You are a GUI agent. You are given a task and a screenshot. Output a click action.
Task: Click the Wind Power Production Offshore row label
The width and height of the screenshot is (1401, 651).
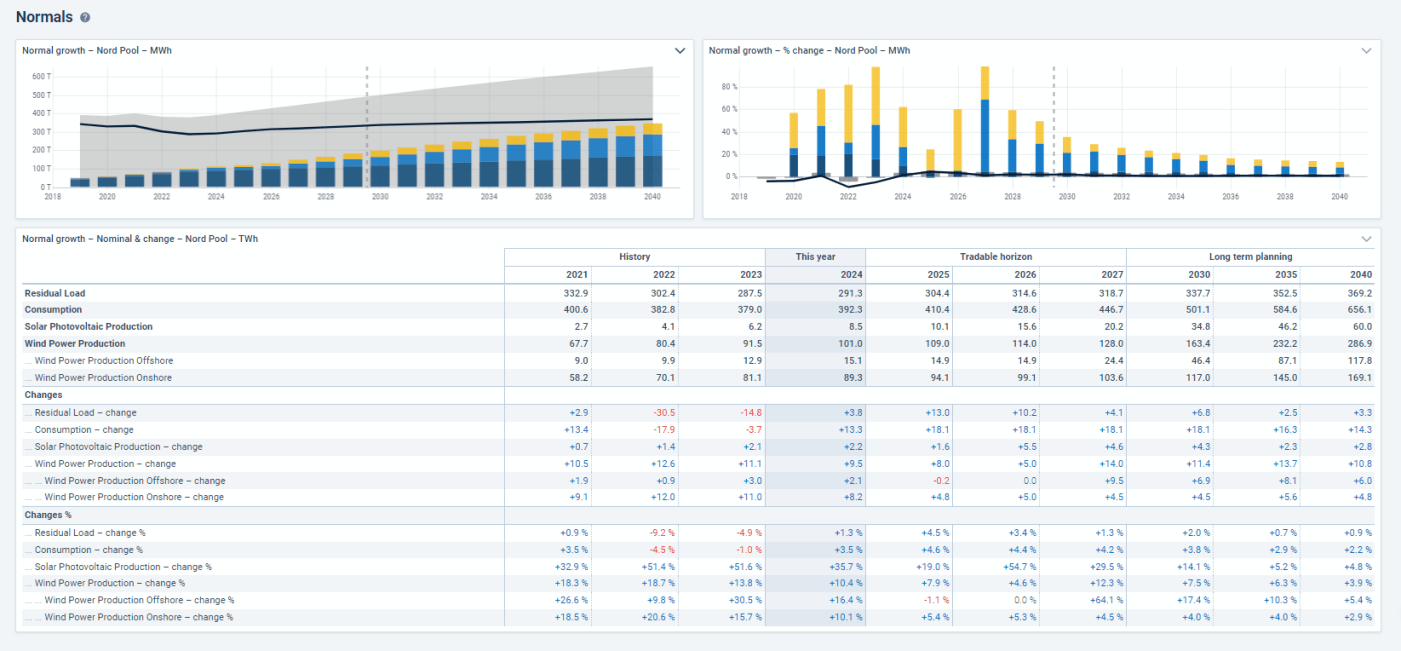click(103, 361)
